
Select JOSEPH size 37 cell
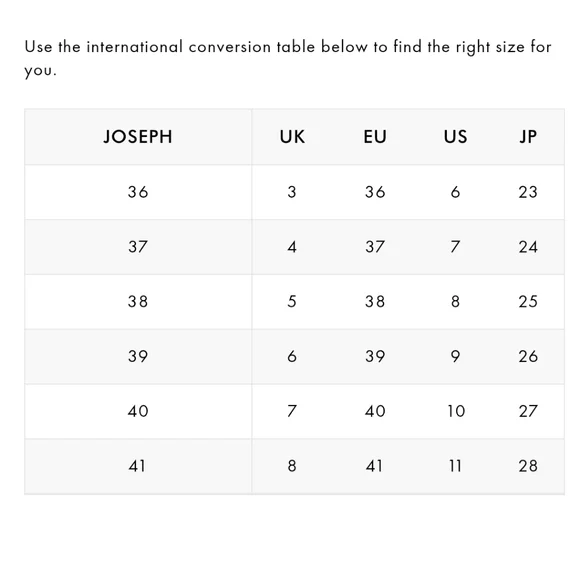tap(138, 247)
